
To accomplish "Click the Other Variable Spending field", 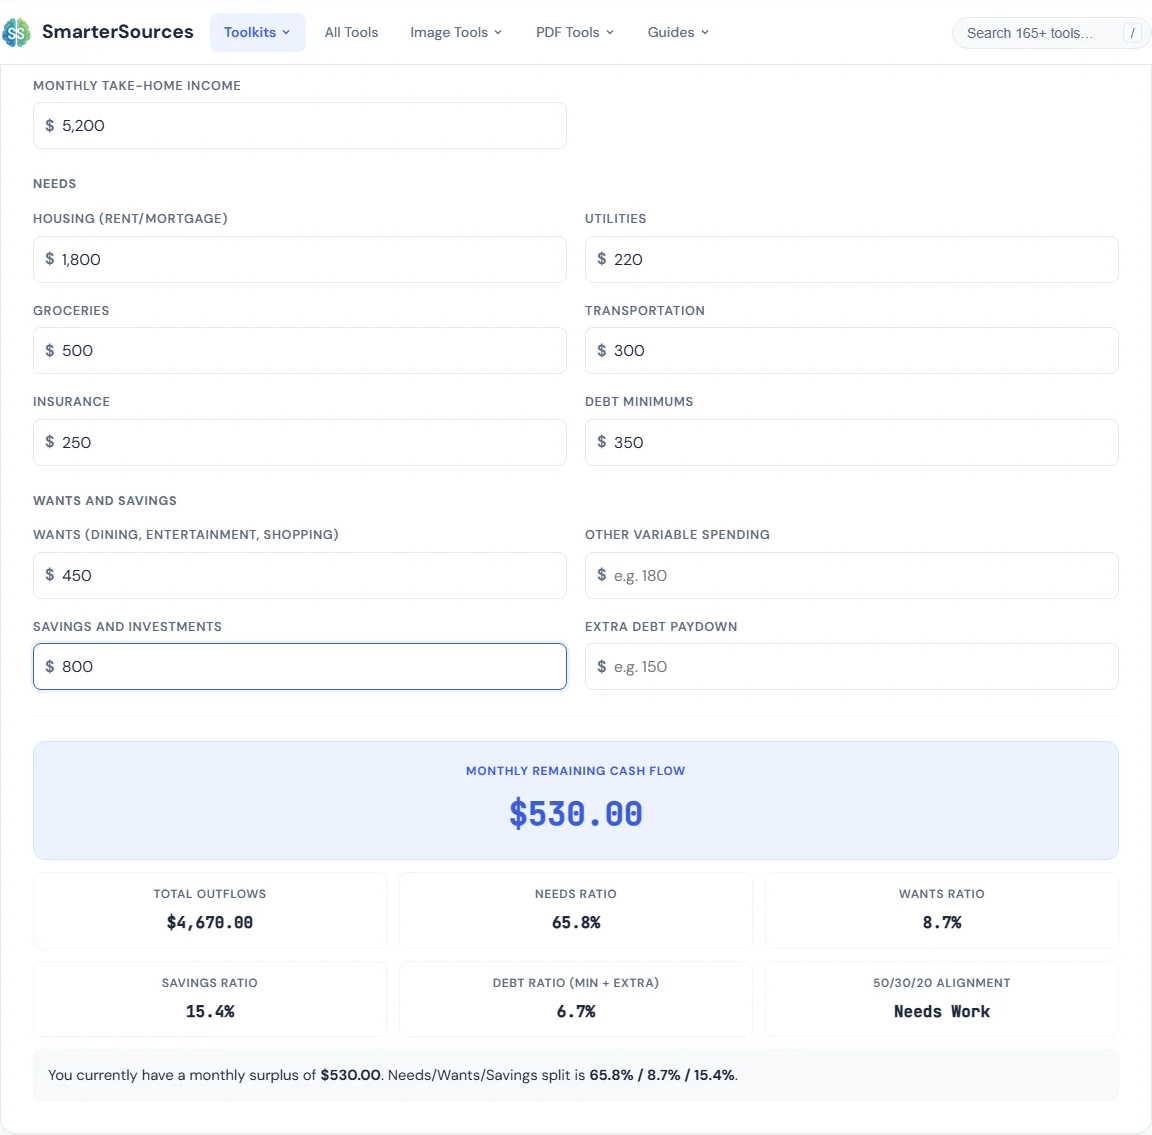I will pos(851,575).
